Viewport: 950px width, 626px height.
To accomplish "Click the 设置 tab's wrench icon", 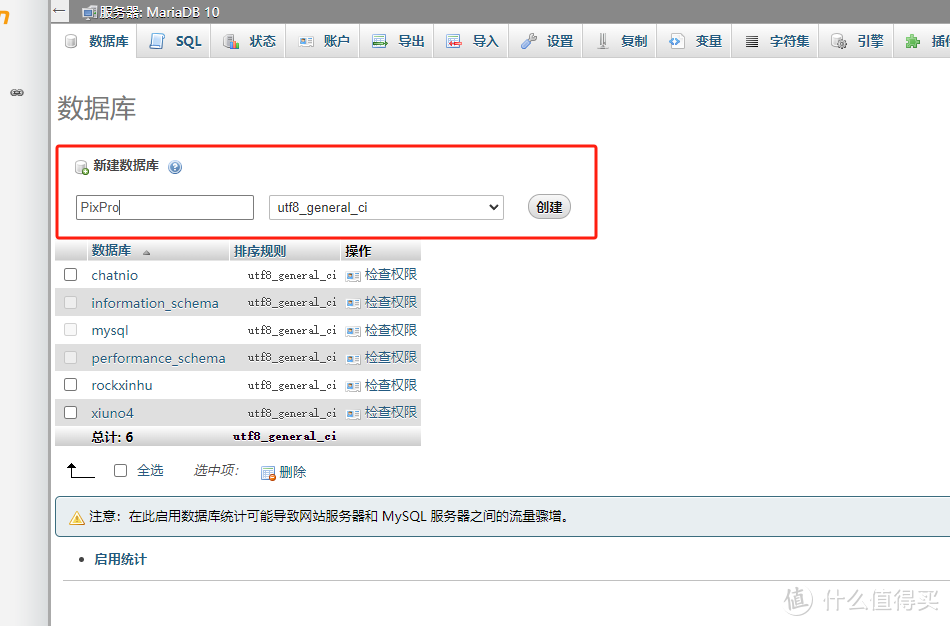I will tap(529, 41).
